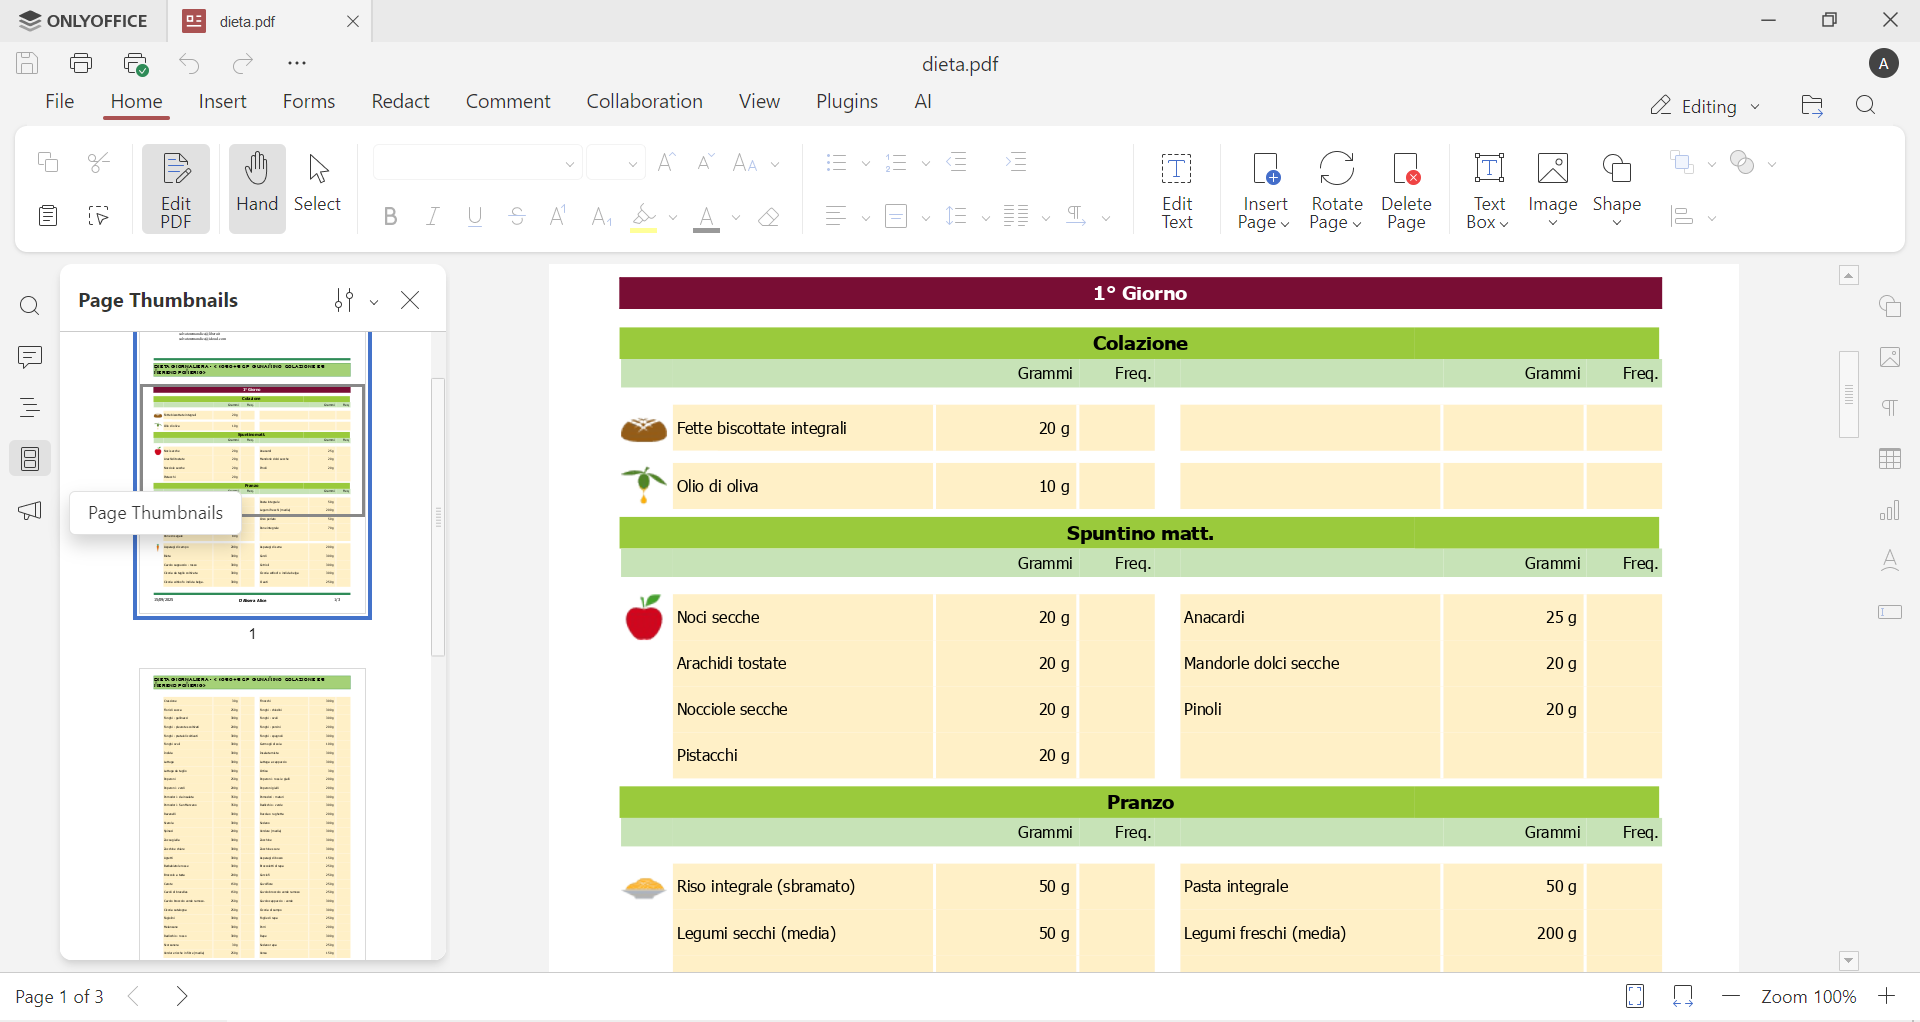Click the Delete Page icon
Viewport: 1920px width, 1022px height.
coord(1406,190)
